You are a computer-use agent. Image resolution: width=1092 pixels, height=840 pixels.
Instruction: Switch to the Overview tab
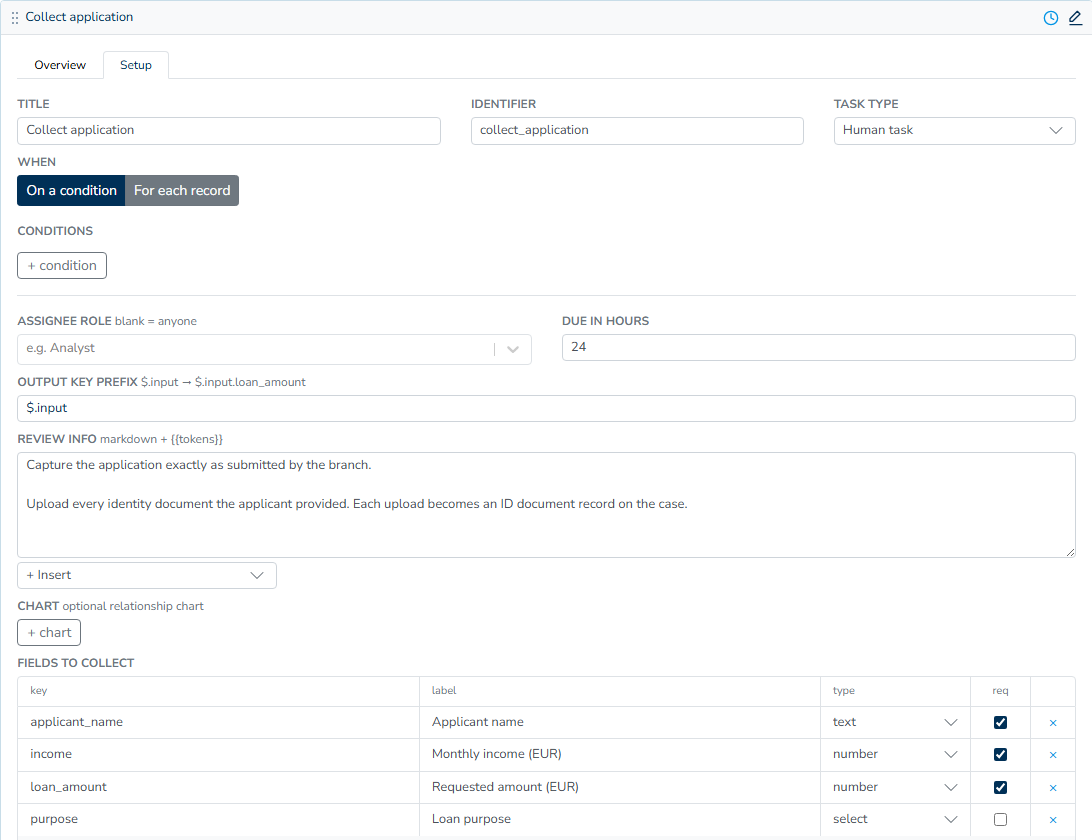pyautogui.click(x=60, y=65)
